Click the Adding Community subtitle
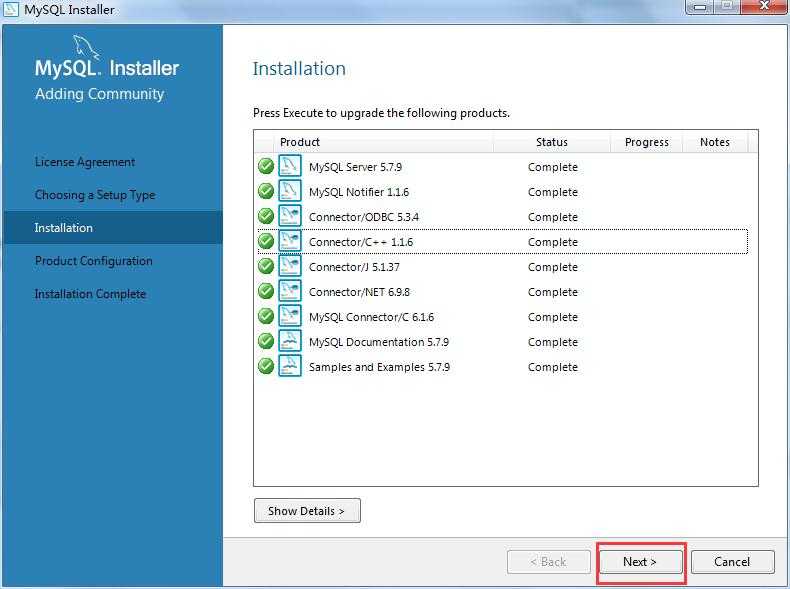 (x=100, y=94)
